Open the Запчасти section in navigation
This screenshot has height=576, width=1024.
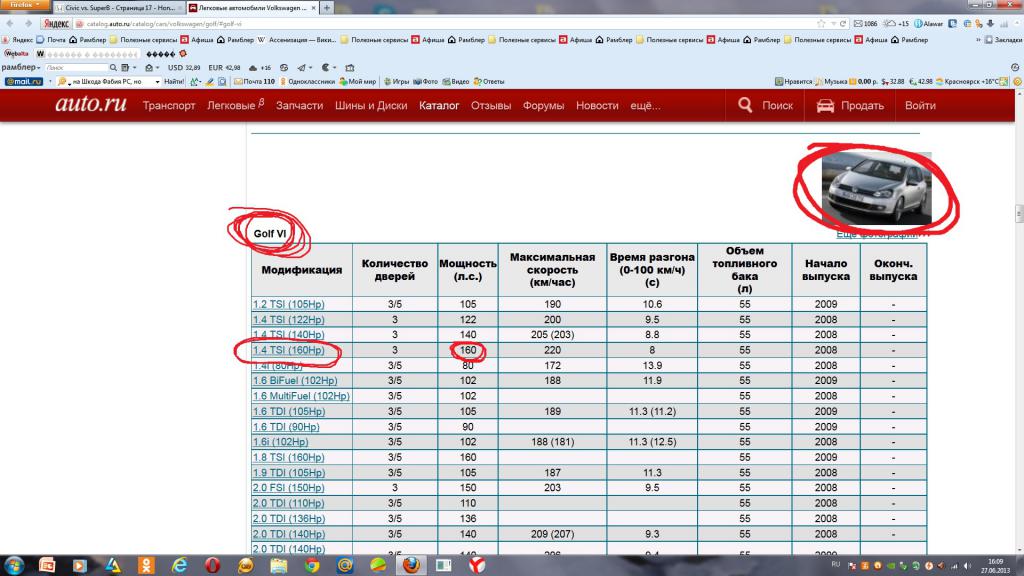click(x=299, y=106)
